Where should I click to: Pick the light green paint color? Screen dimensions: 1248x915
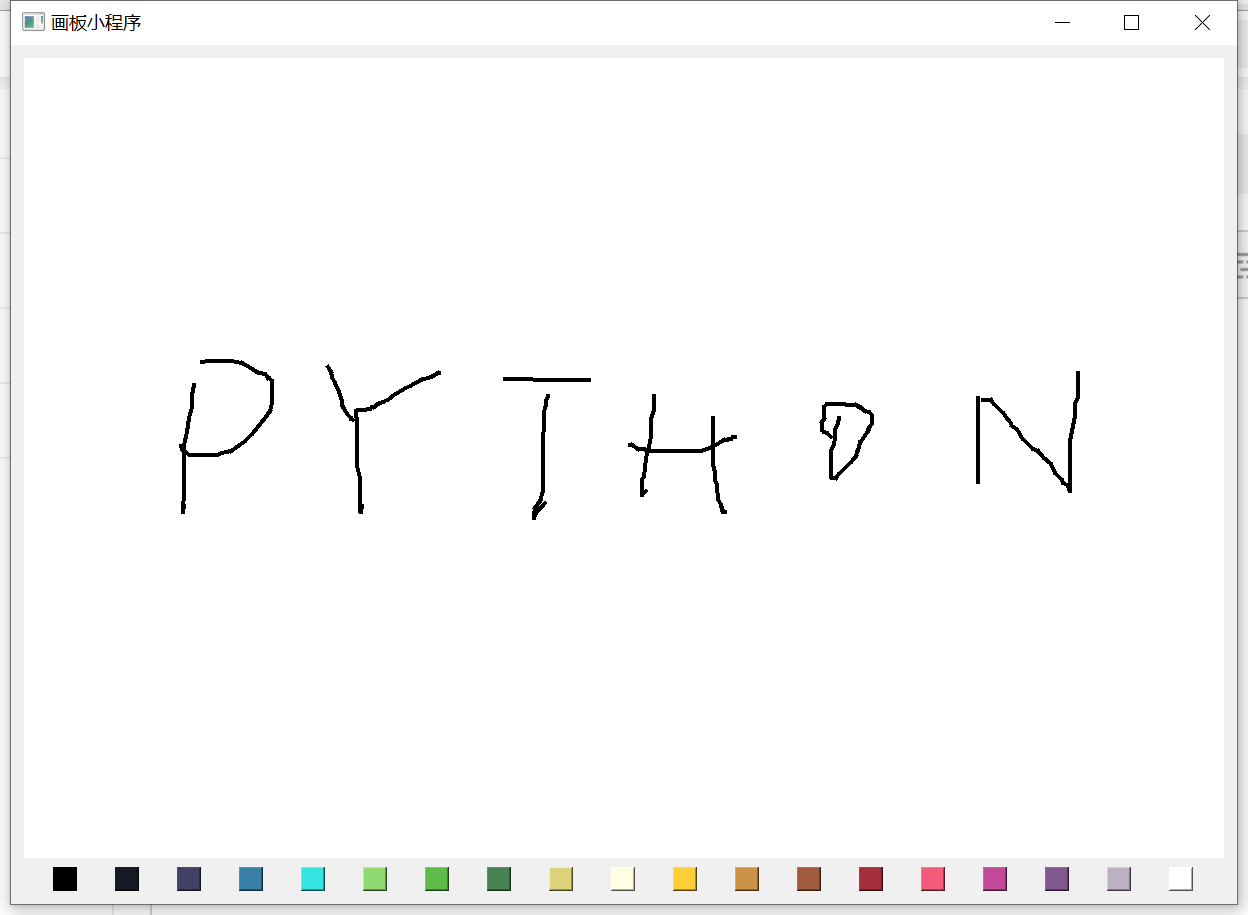click(374, 878)
